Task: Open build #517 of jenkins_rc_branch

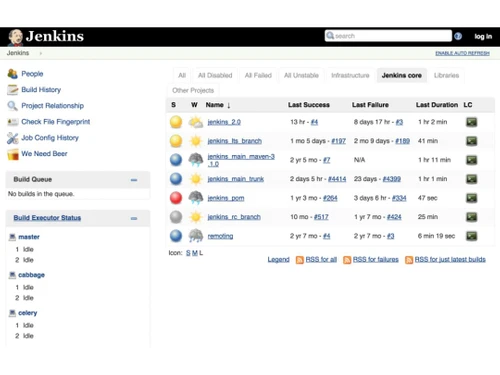Action: 321,217
